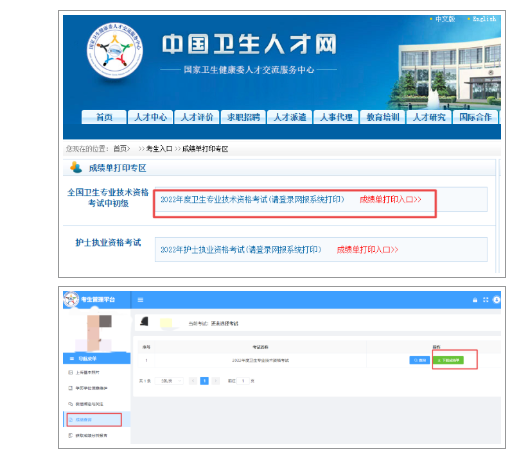Focus the go-to page number field
Viewport: 532px width, 456px height.
click(243, 381)
